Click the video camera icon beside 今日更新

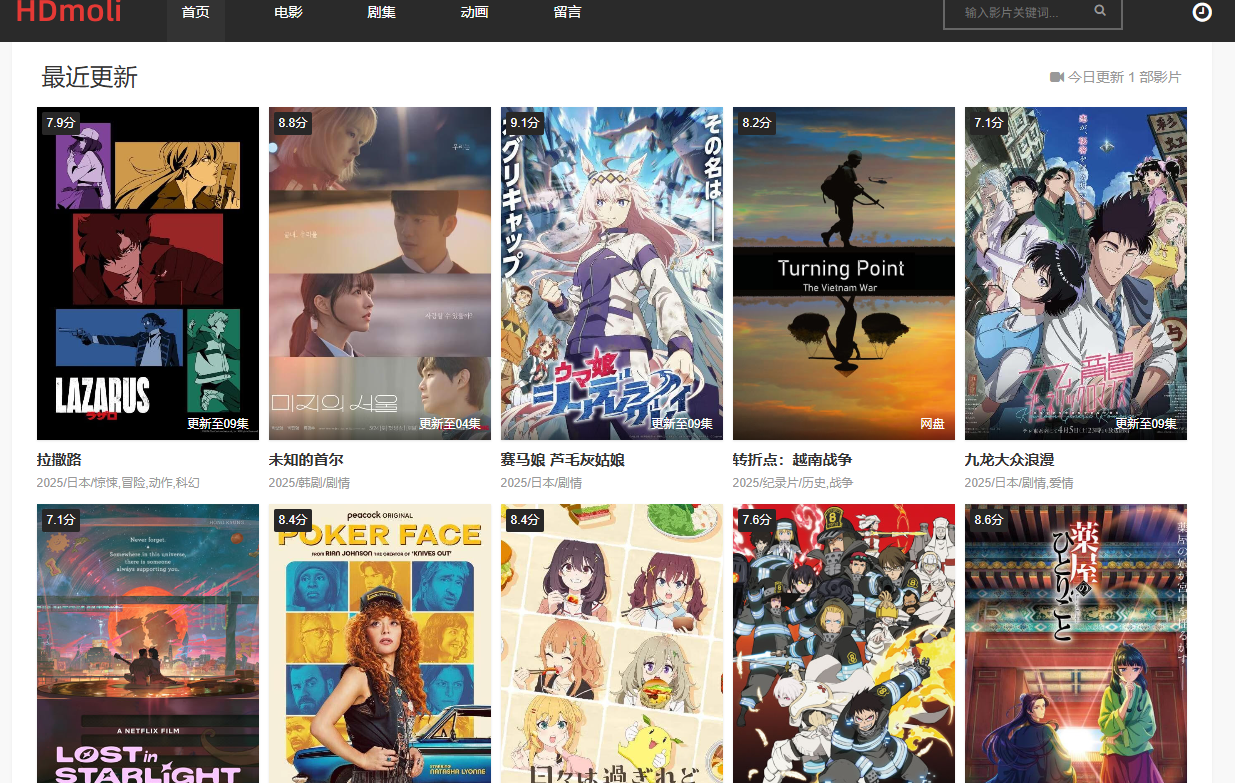pyautogui.click(x=1057, y=77)
